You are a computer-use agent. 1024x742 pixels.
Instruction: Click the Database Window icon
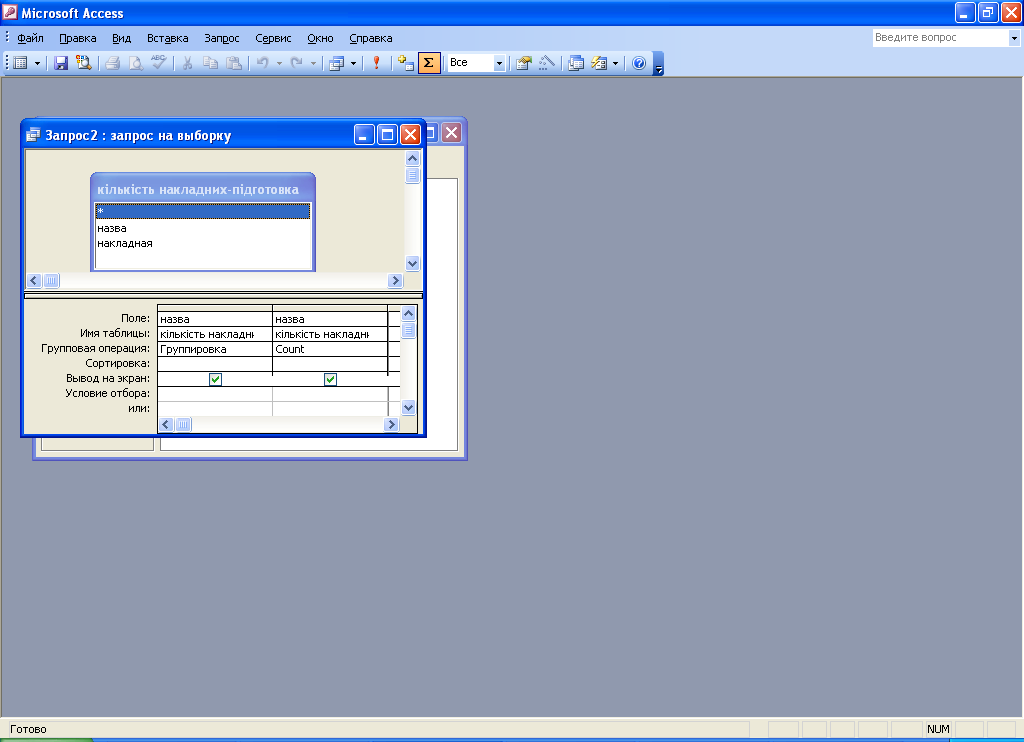[x=576, y=63]
